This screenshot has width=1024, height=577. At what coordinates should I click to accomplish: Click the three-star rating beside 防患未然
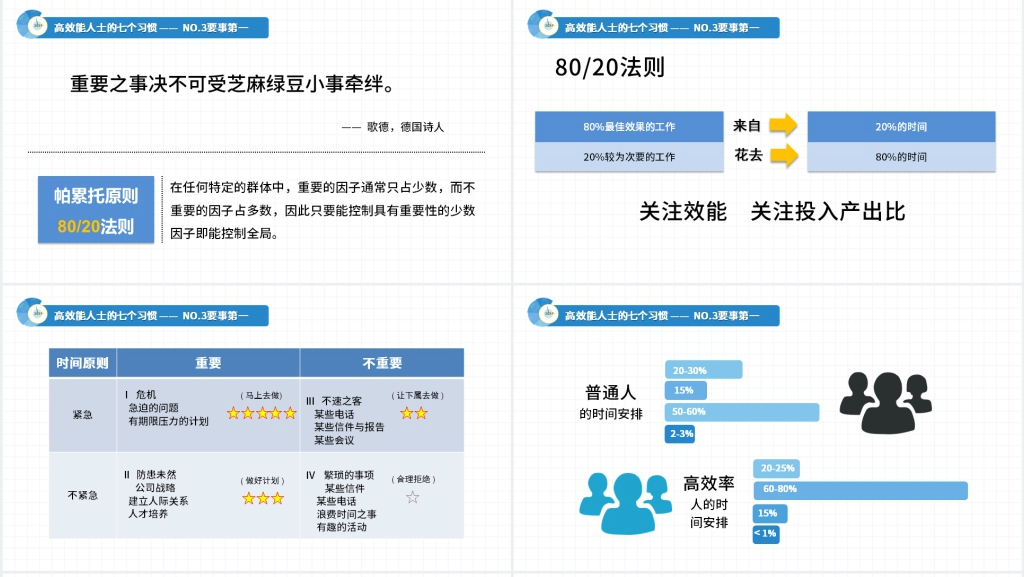click(x=262, y=497)
